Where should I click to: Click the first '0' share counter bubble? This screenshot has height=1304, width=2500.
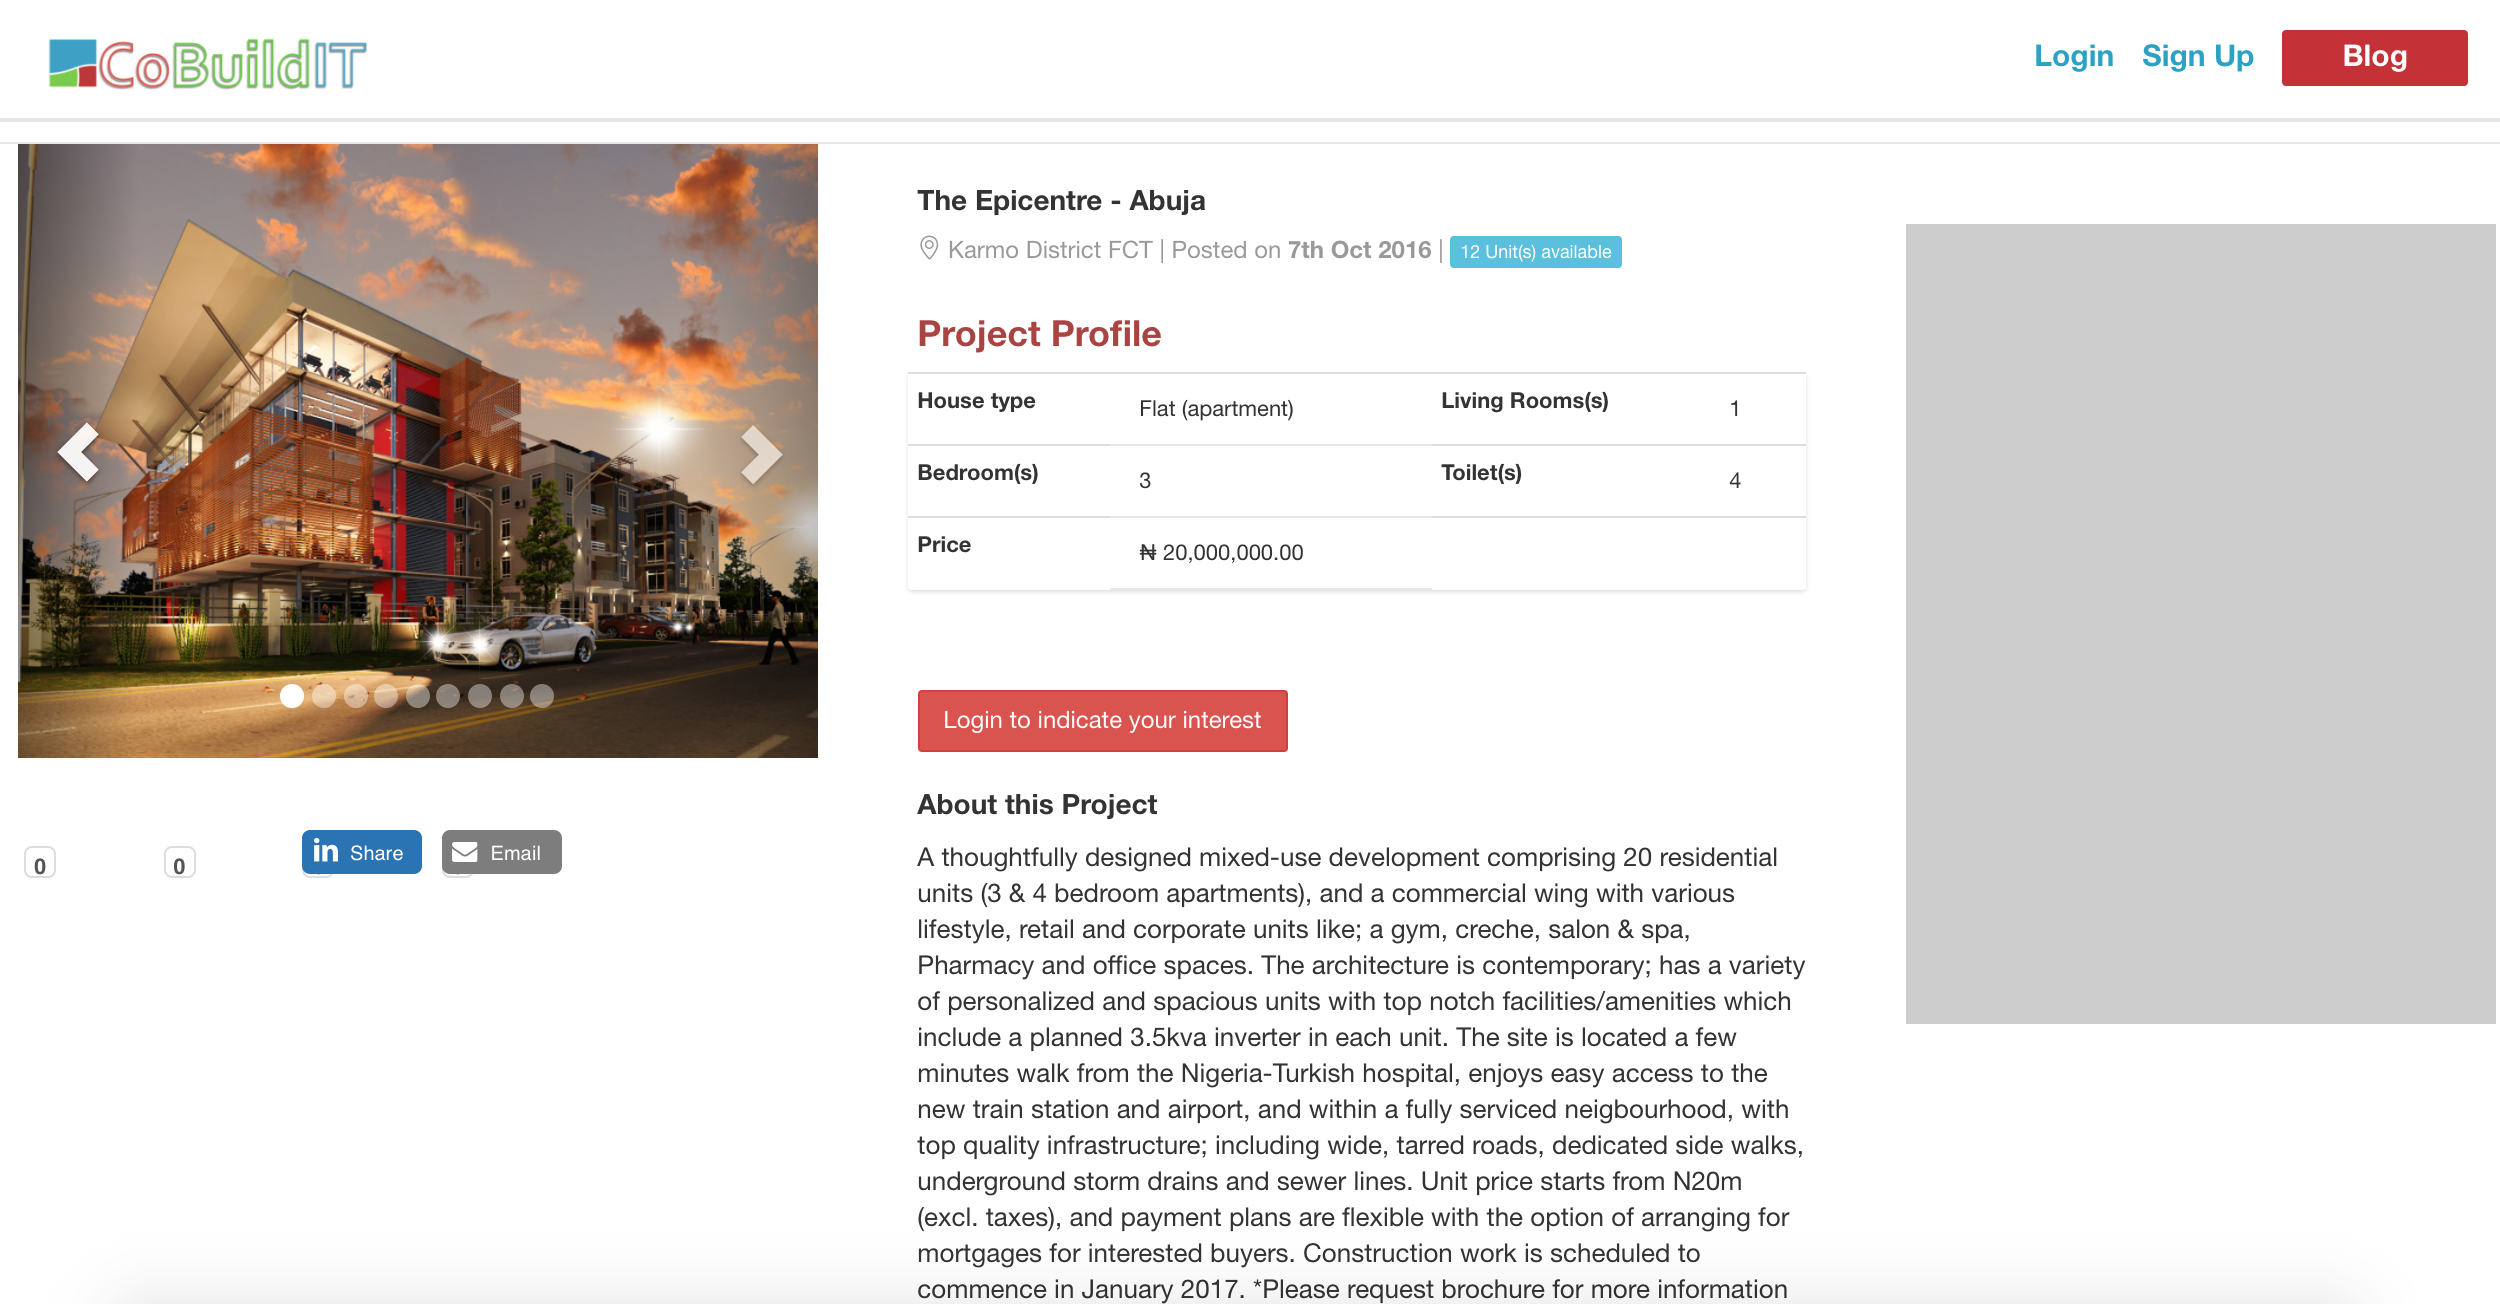(x=39, y=862)
